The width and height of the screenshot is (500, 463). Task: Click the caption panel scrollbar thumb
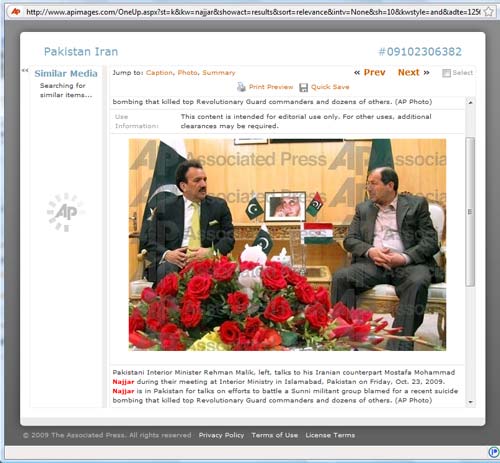[470, 212]
